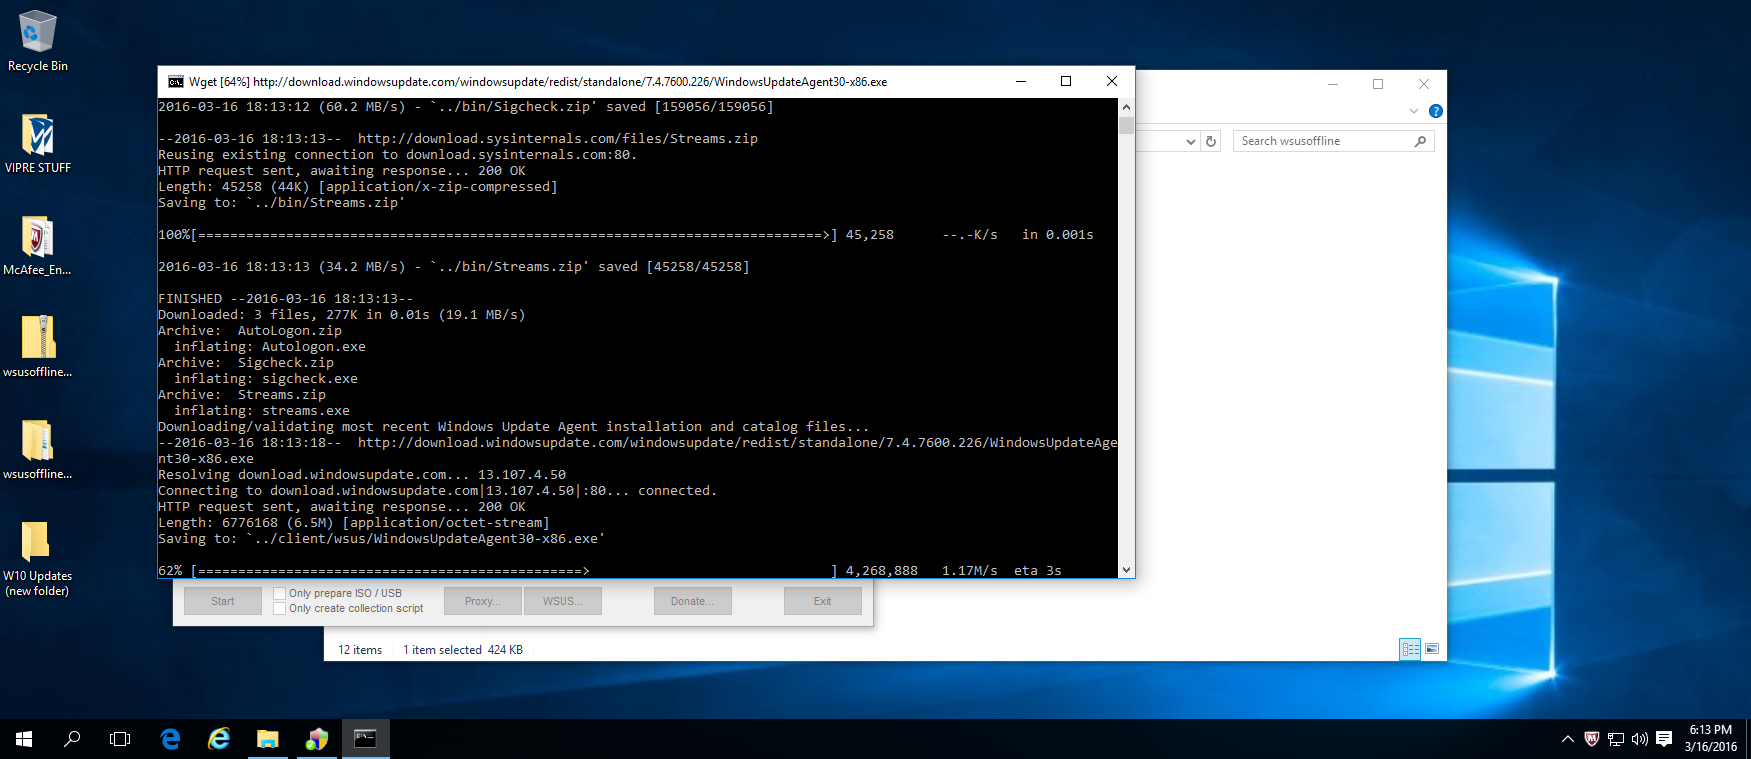Launch Microsoft Edge from the taskbar

click(x=170, y=739)
